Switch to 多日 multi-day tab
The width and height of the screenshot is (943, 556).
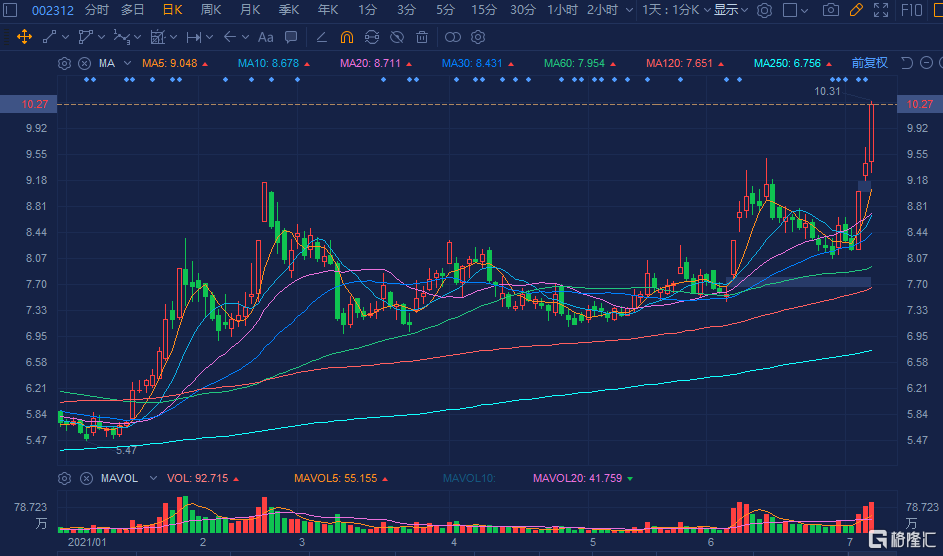132,10
